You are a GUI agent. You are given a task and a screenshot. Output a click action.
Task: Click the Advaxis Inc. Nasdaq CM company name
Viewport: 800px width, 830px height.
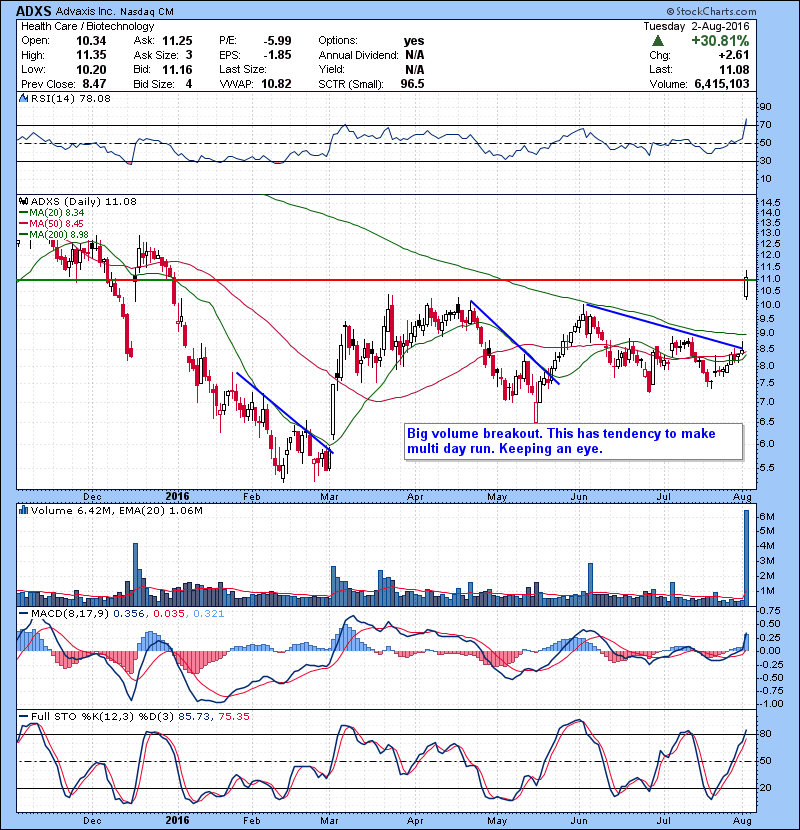click(115, 11)
